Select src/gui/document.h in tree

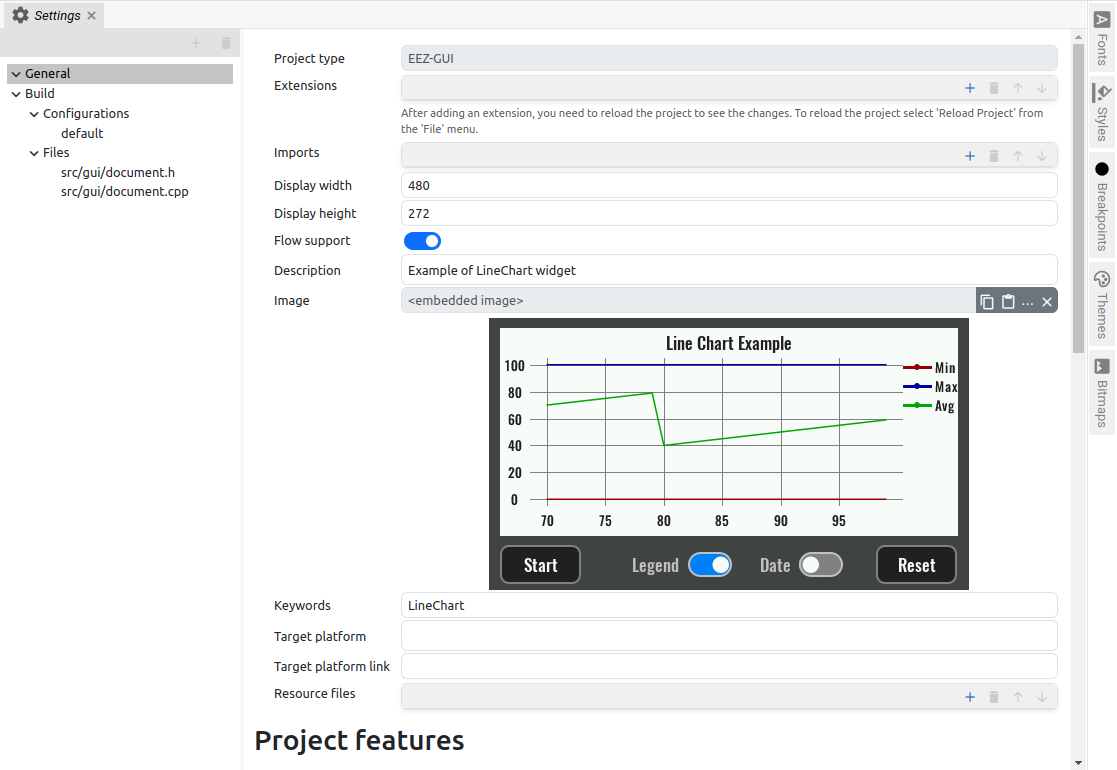point(118,172)
